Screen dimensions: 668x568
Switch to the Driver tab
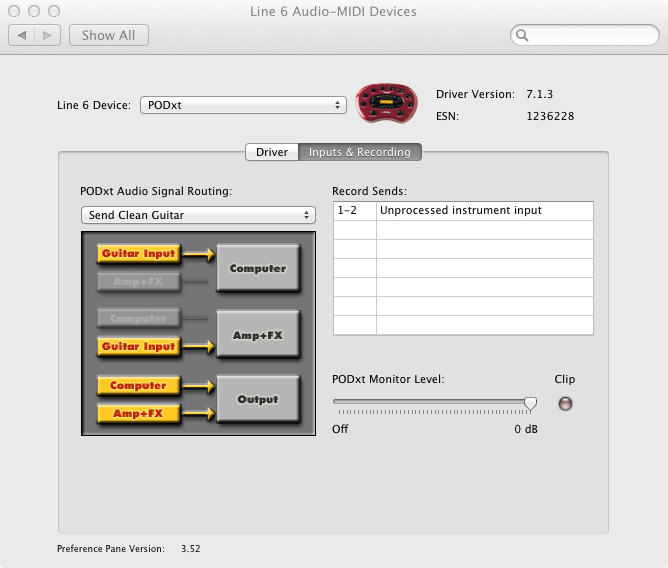(272, 152)
